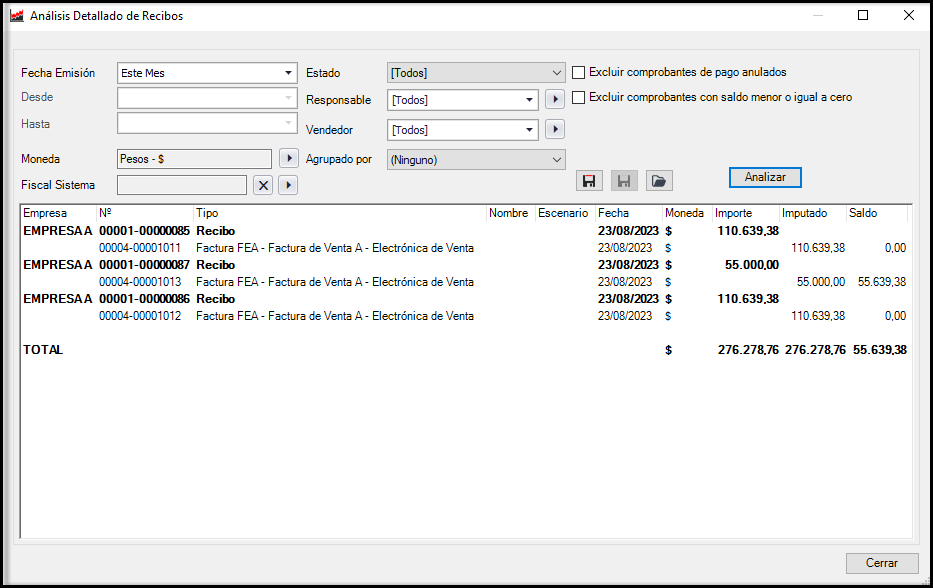This screenshot has height=588, width=933.
Task: Open the Responsable combo box
Action: (463, 100)
